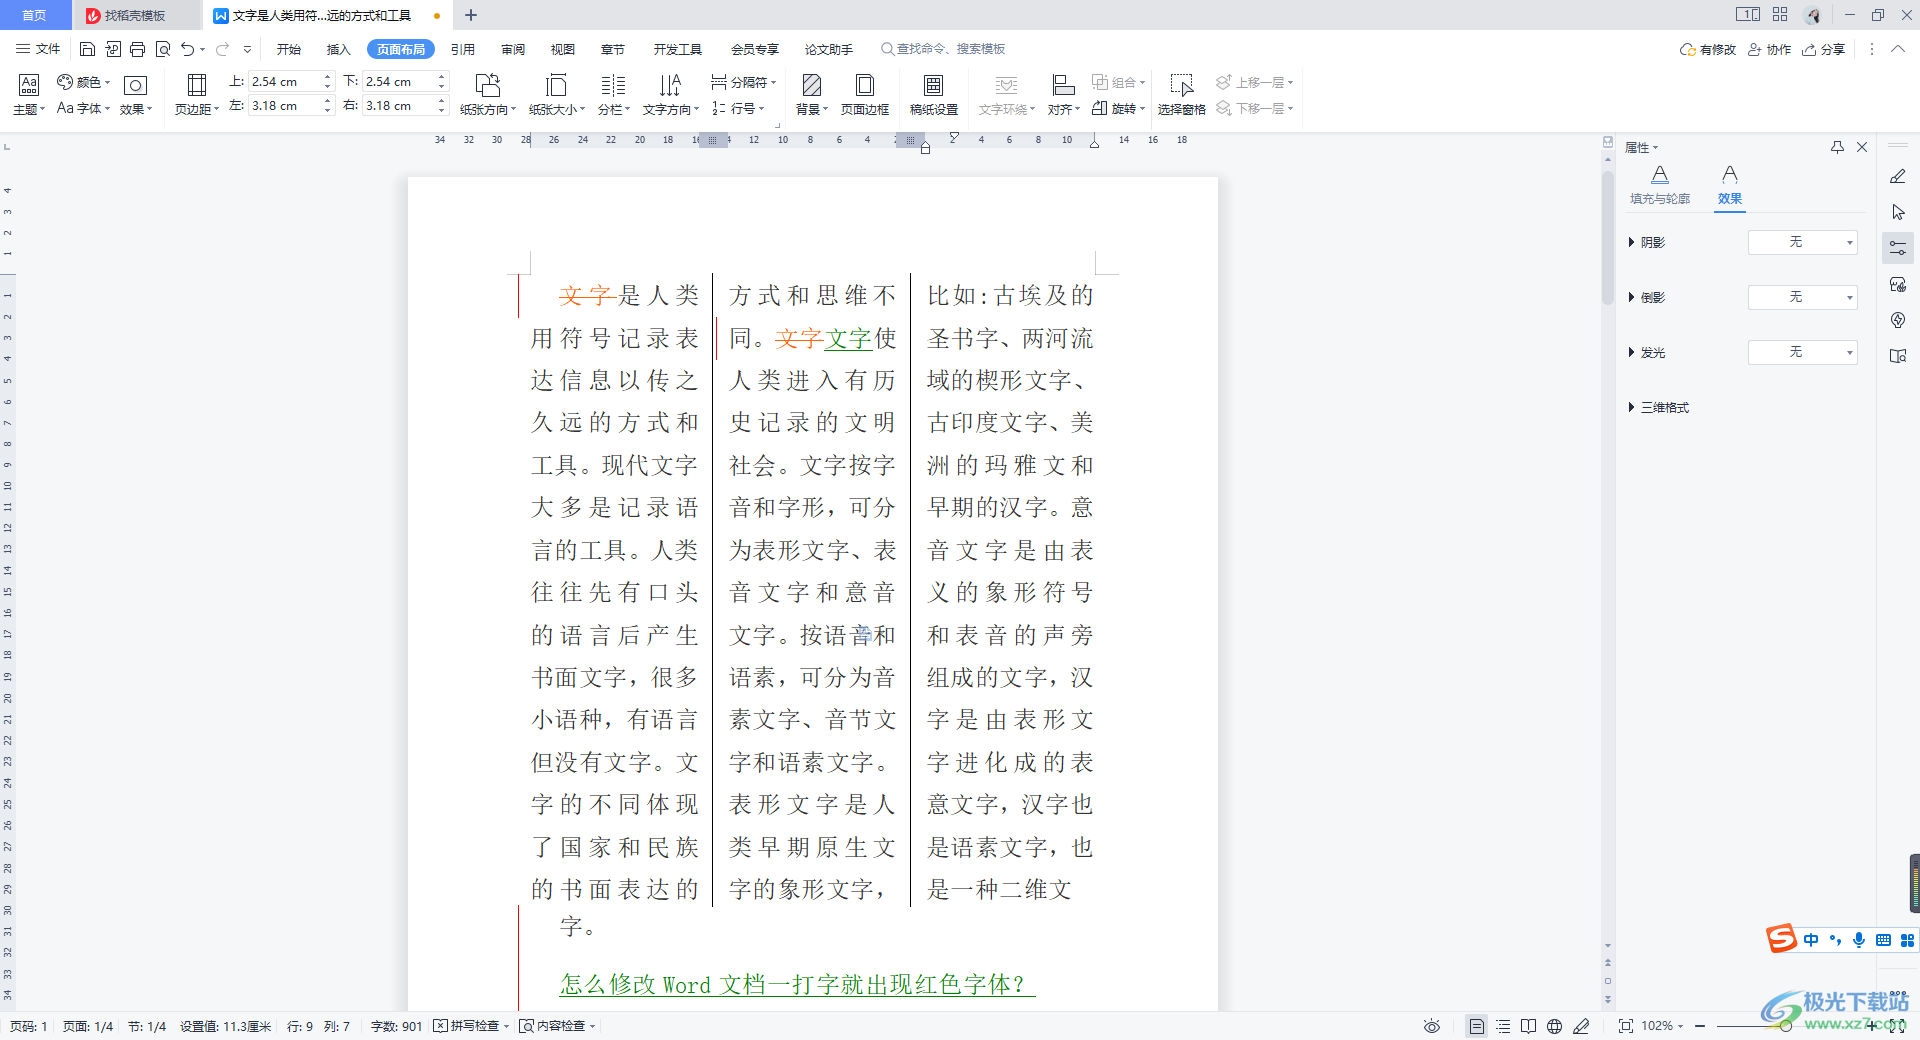
Task: Click the 查找命令 search box
Action: pyautogui.click(x=943, y=49)
